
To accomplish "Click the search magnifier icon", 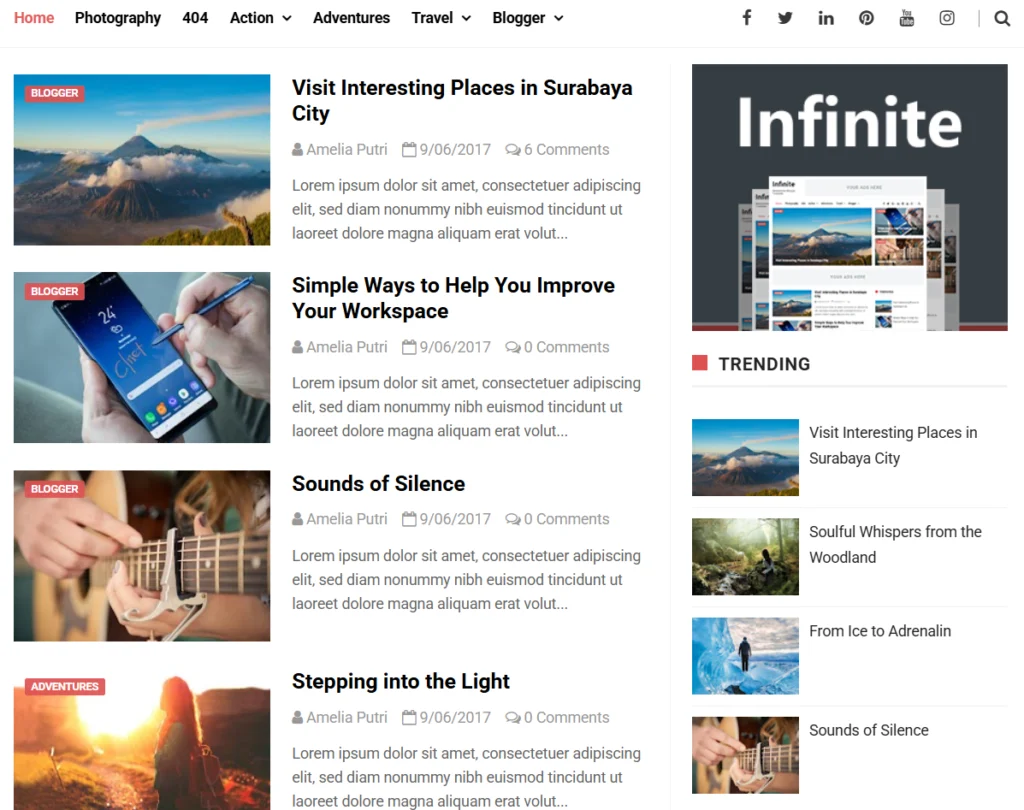I will tap(1002, 18).
